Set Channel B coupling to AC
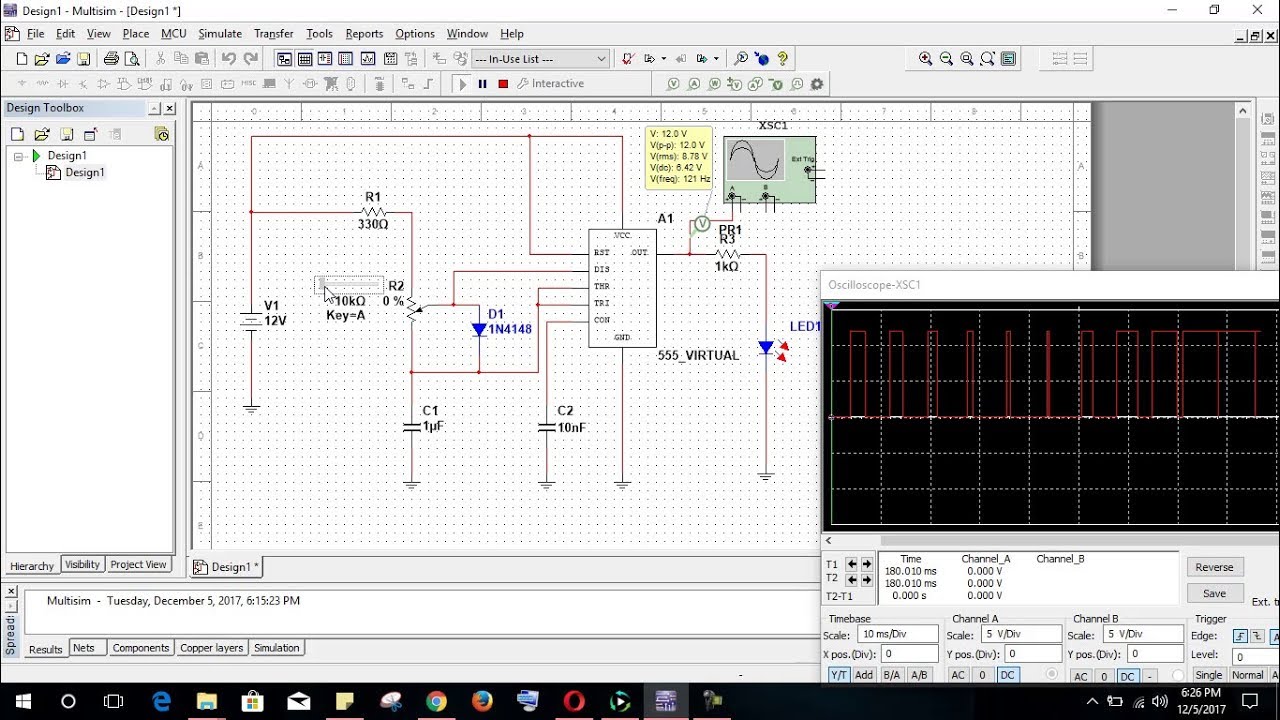The height and width of the screenshot is (720, 1280). [1080, 676]
